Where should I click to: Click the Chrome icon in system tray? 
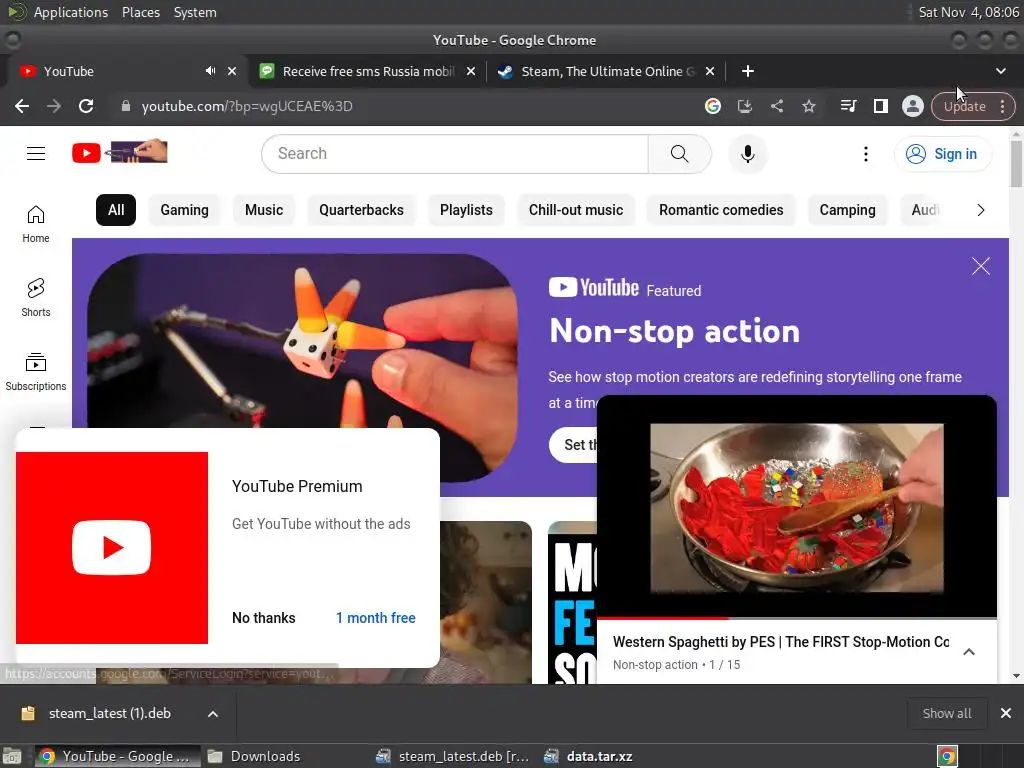[x=947, y=756]
